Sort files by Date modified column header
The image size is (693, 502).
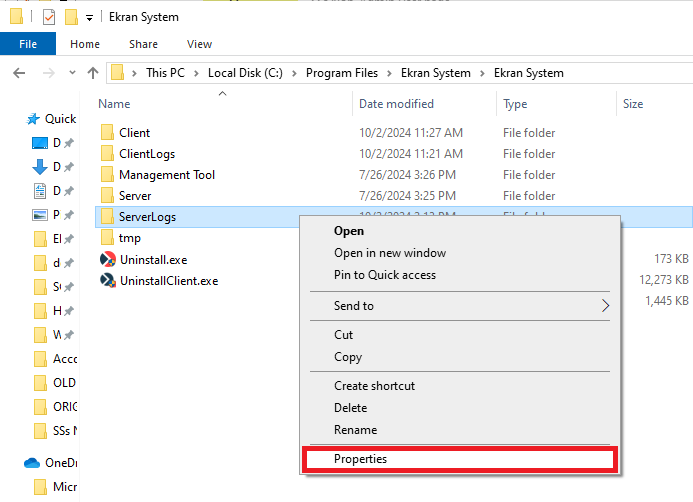click(397, 104)
